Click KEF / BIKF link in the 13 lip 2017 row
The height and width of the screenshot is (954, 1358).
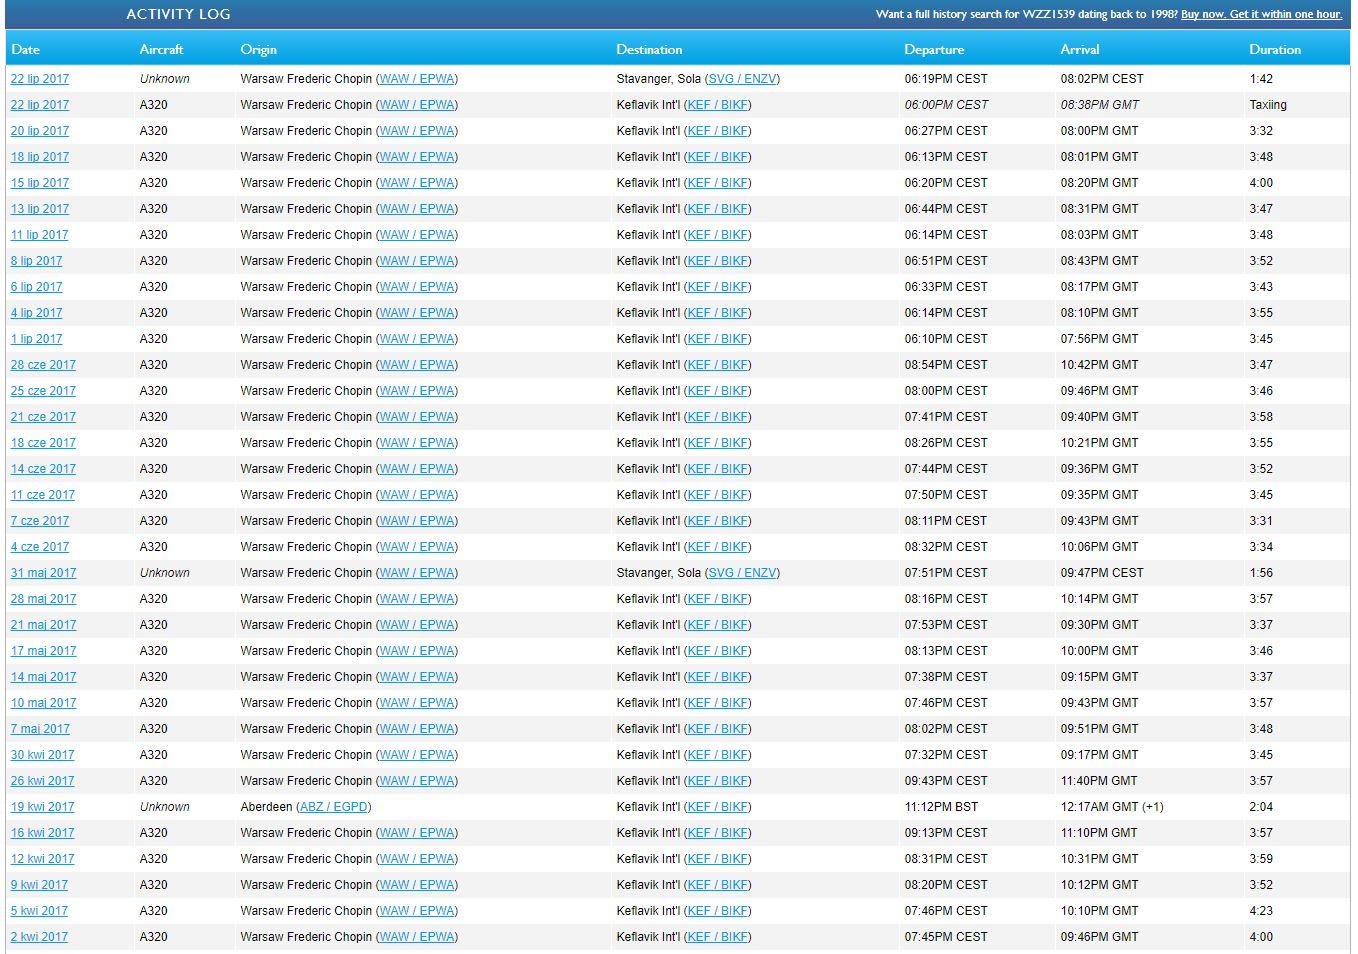717,209
